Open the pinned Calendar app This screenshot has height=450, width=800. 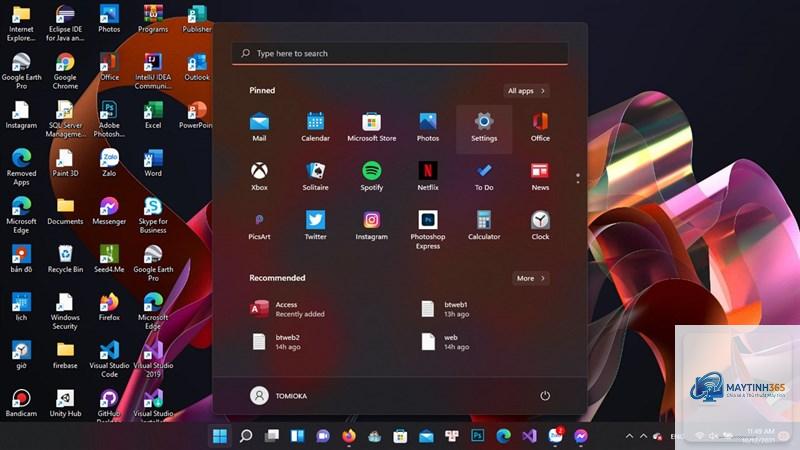coord(315,127)
